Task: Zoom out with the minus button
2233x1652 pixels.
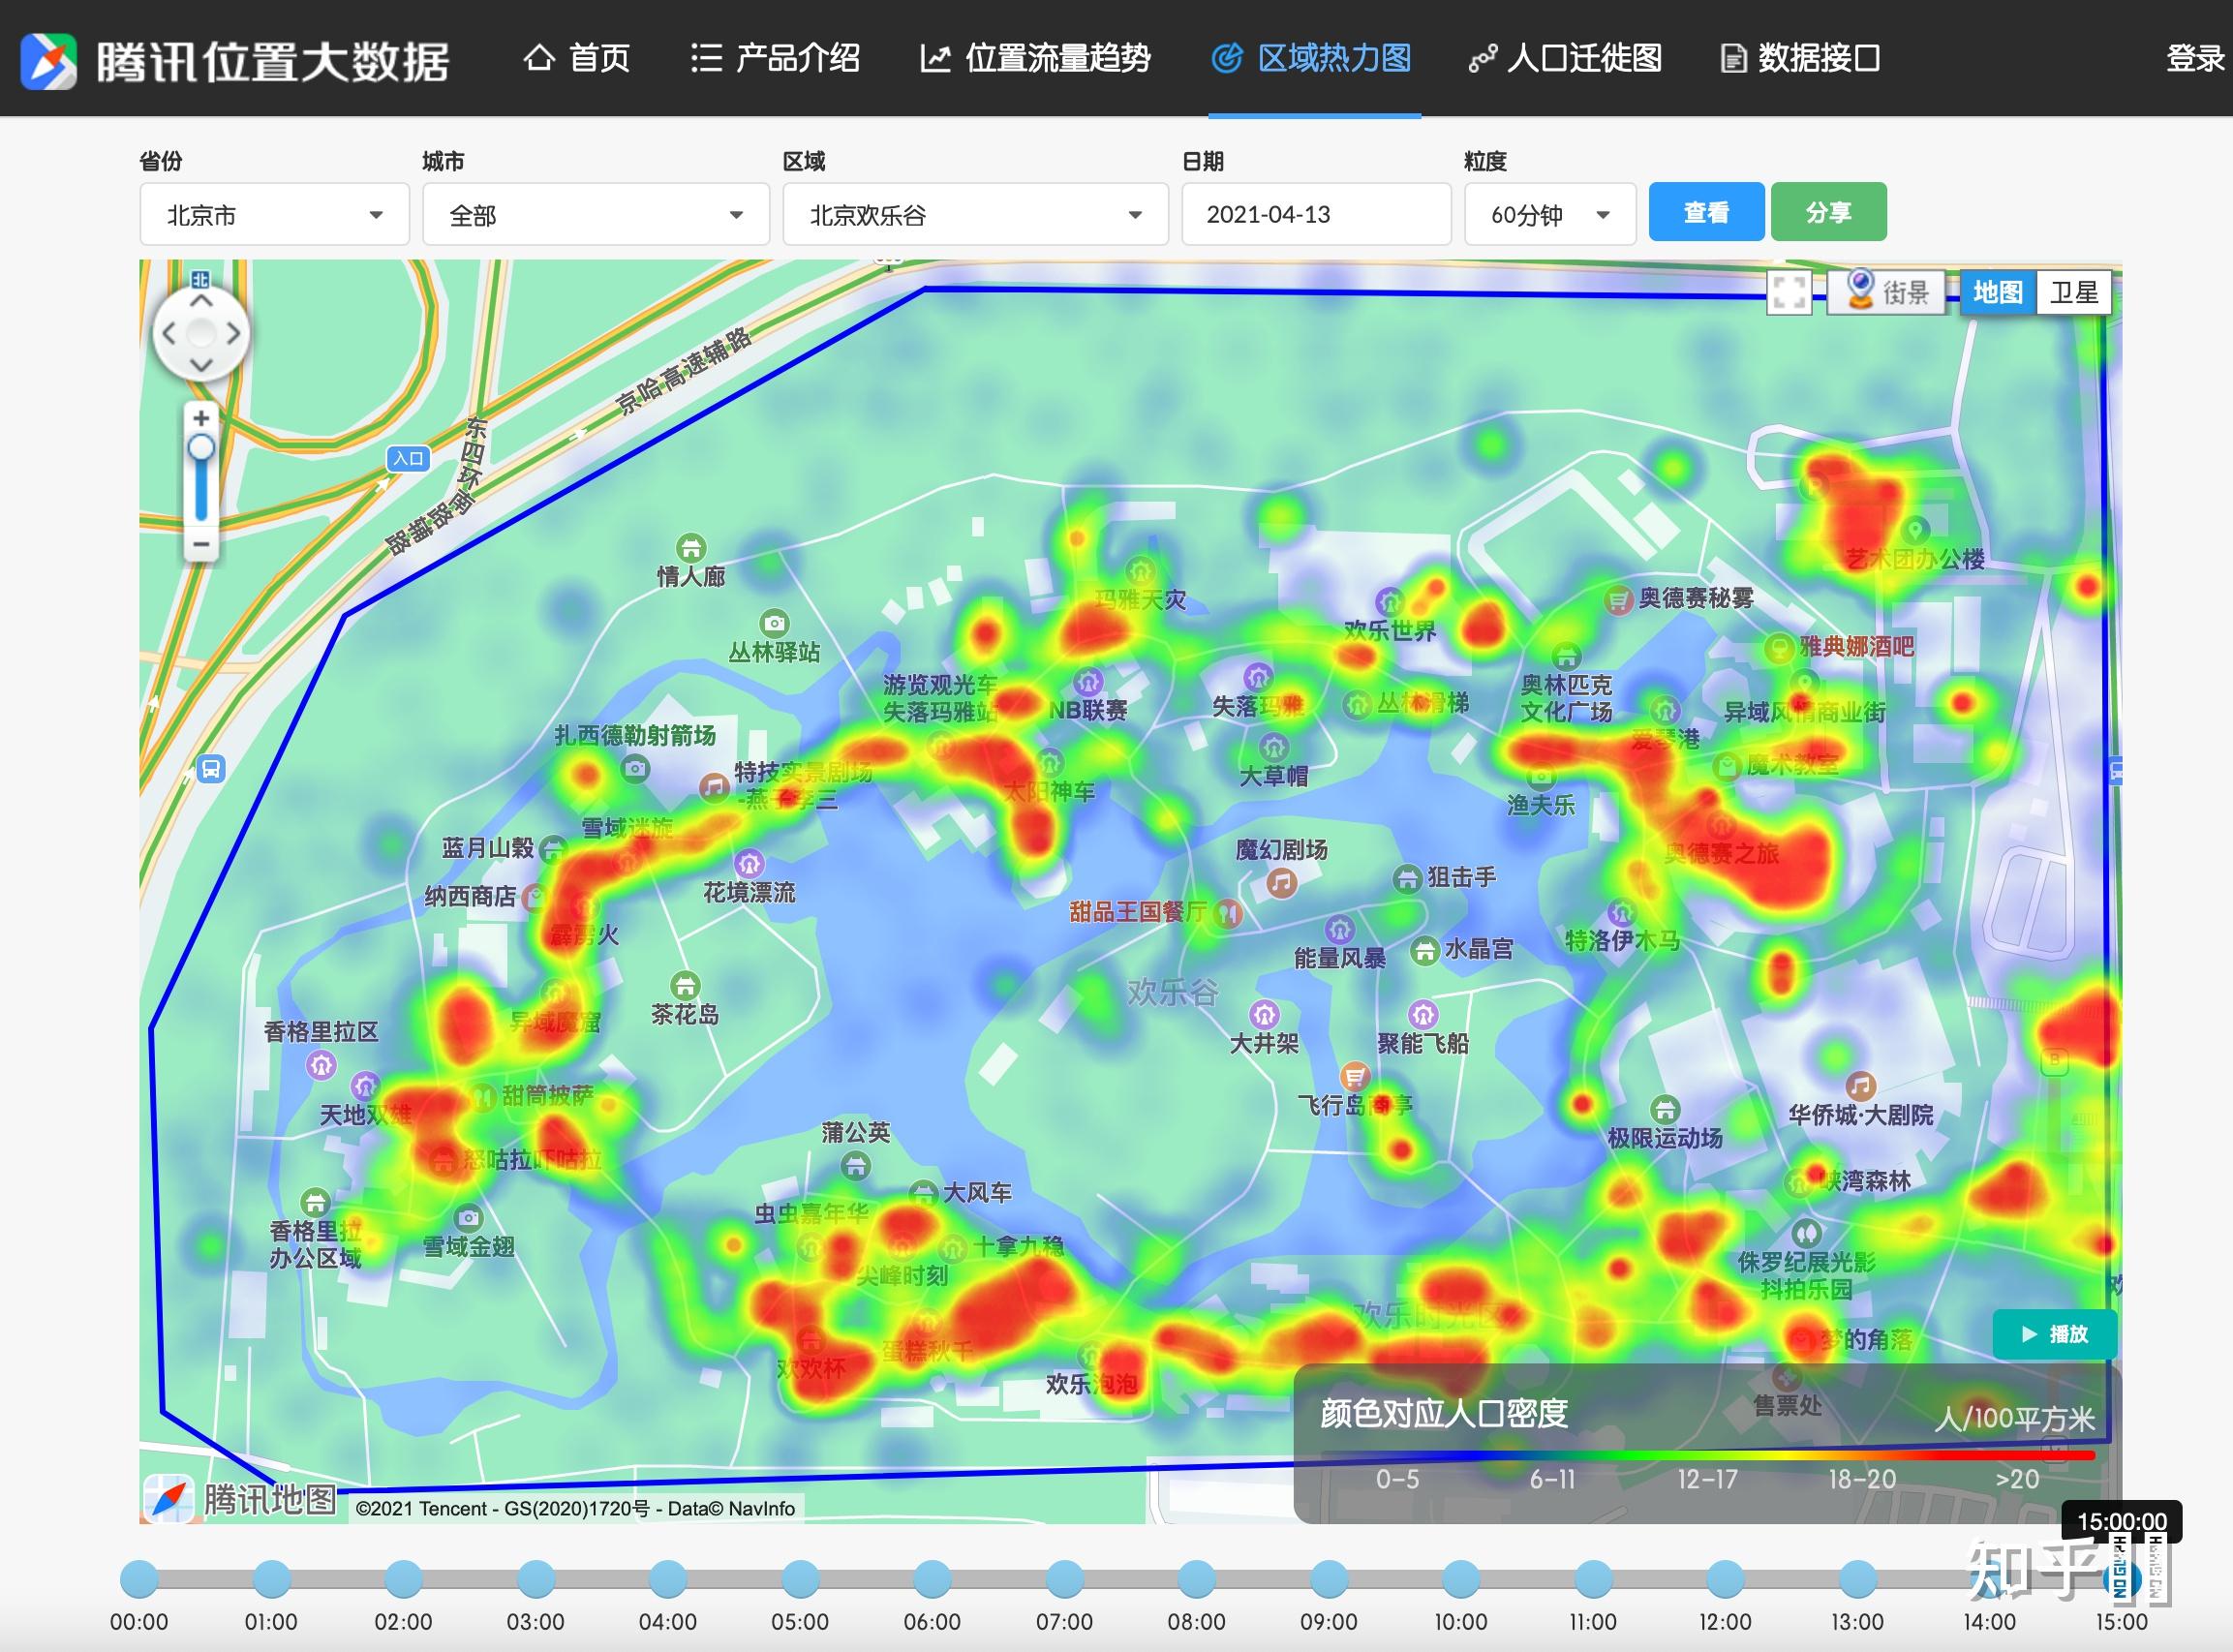Action: pos(201,544)
